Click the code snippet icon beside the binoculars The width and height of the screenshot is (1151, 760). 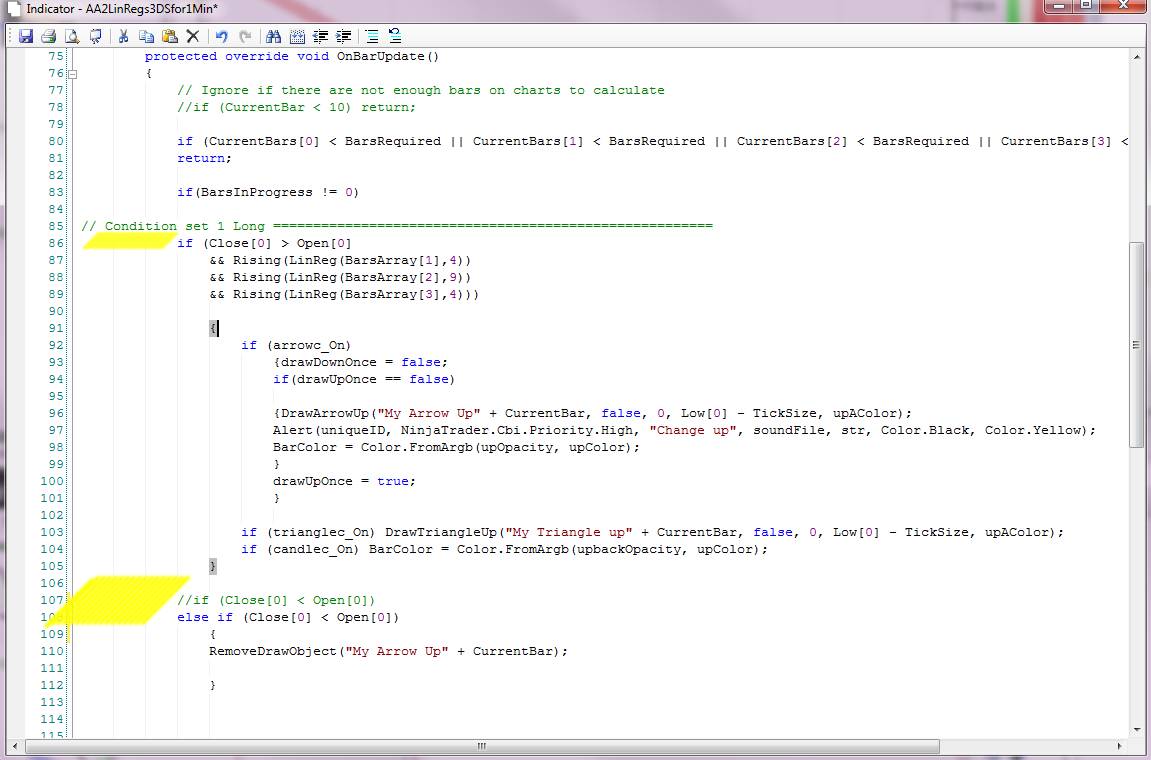point(297,36)
